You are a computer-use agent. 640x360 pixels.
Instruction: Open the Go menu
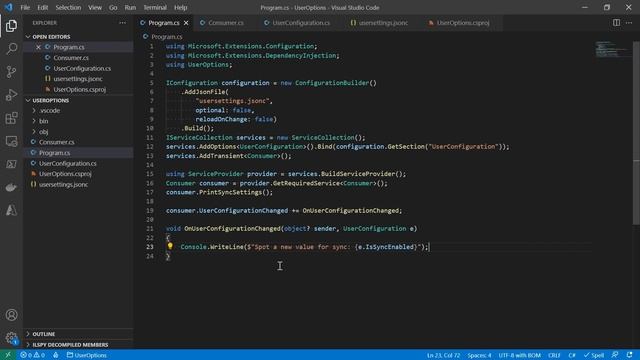click(x=113, y=7)
